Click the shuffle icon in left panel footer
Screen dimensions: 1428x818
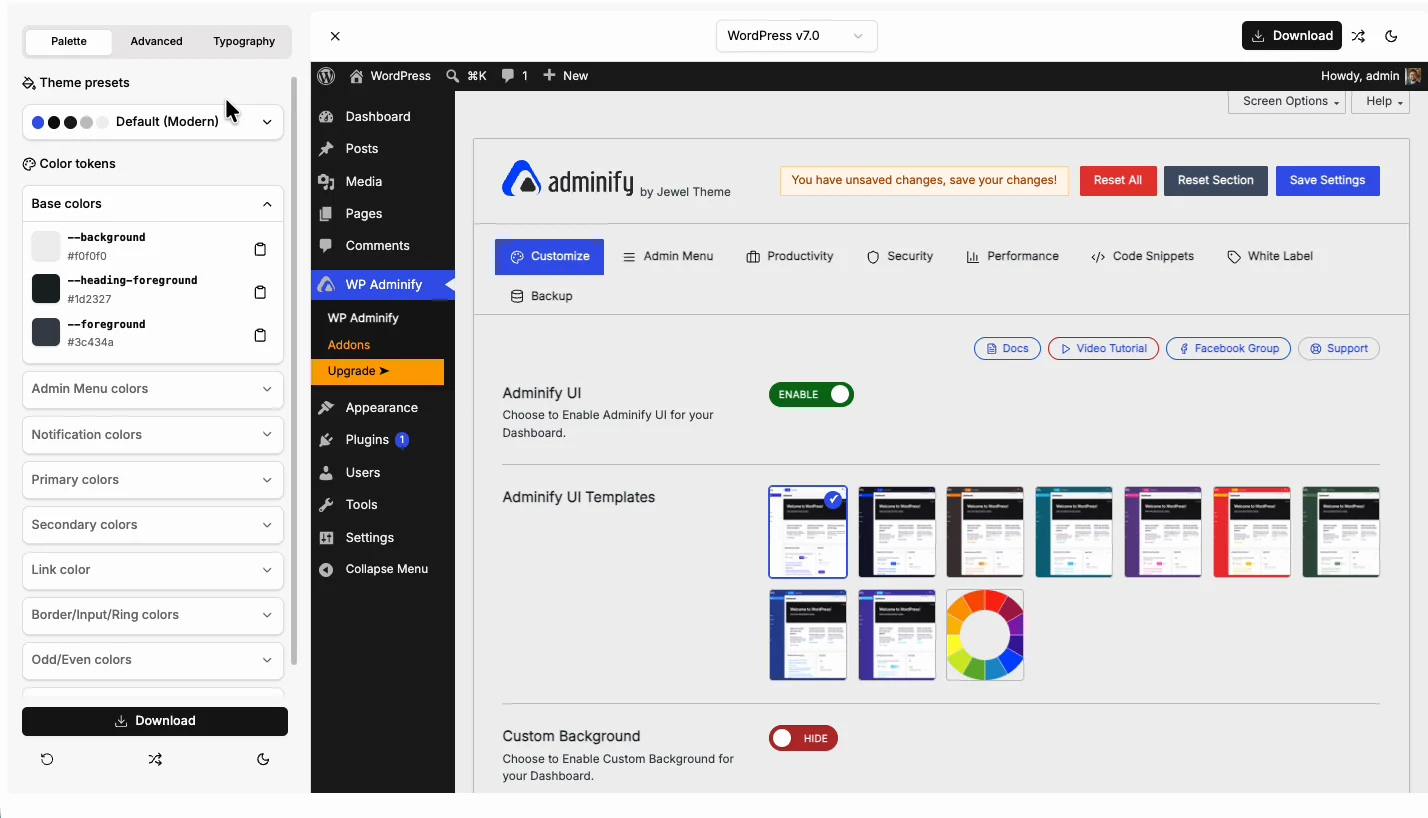click(155, 759)
